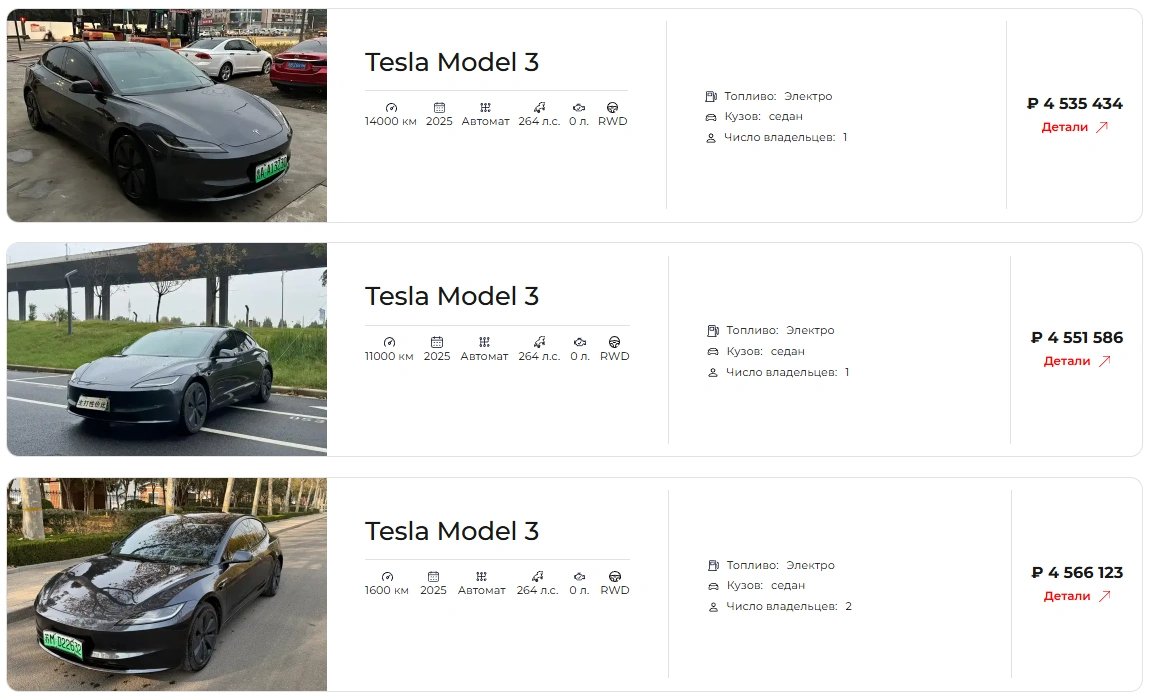
Task: Click the owners count person icon in the third listing
Action: (712, 607)
